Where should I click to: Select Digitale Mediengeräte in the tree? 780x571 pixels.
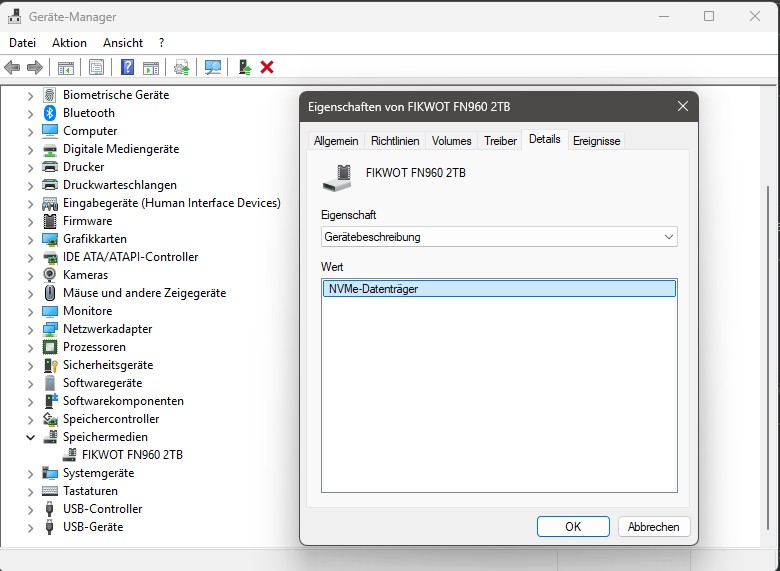coord(121,149)
